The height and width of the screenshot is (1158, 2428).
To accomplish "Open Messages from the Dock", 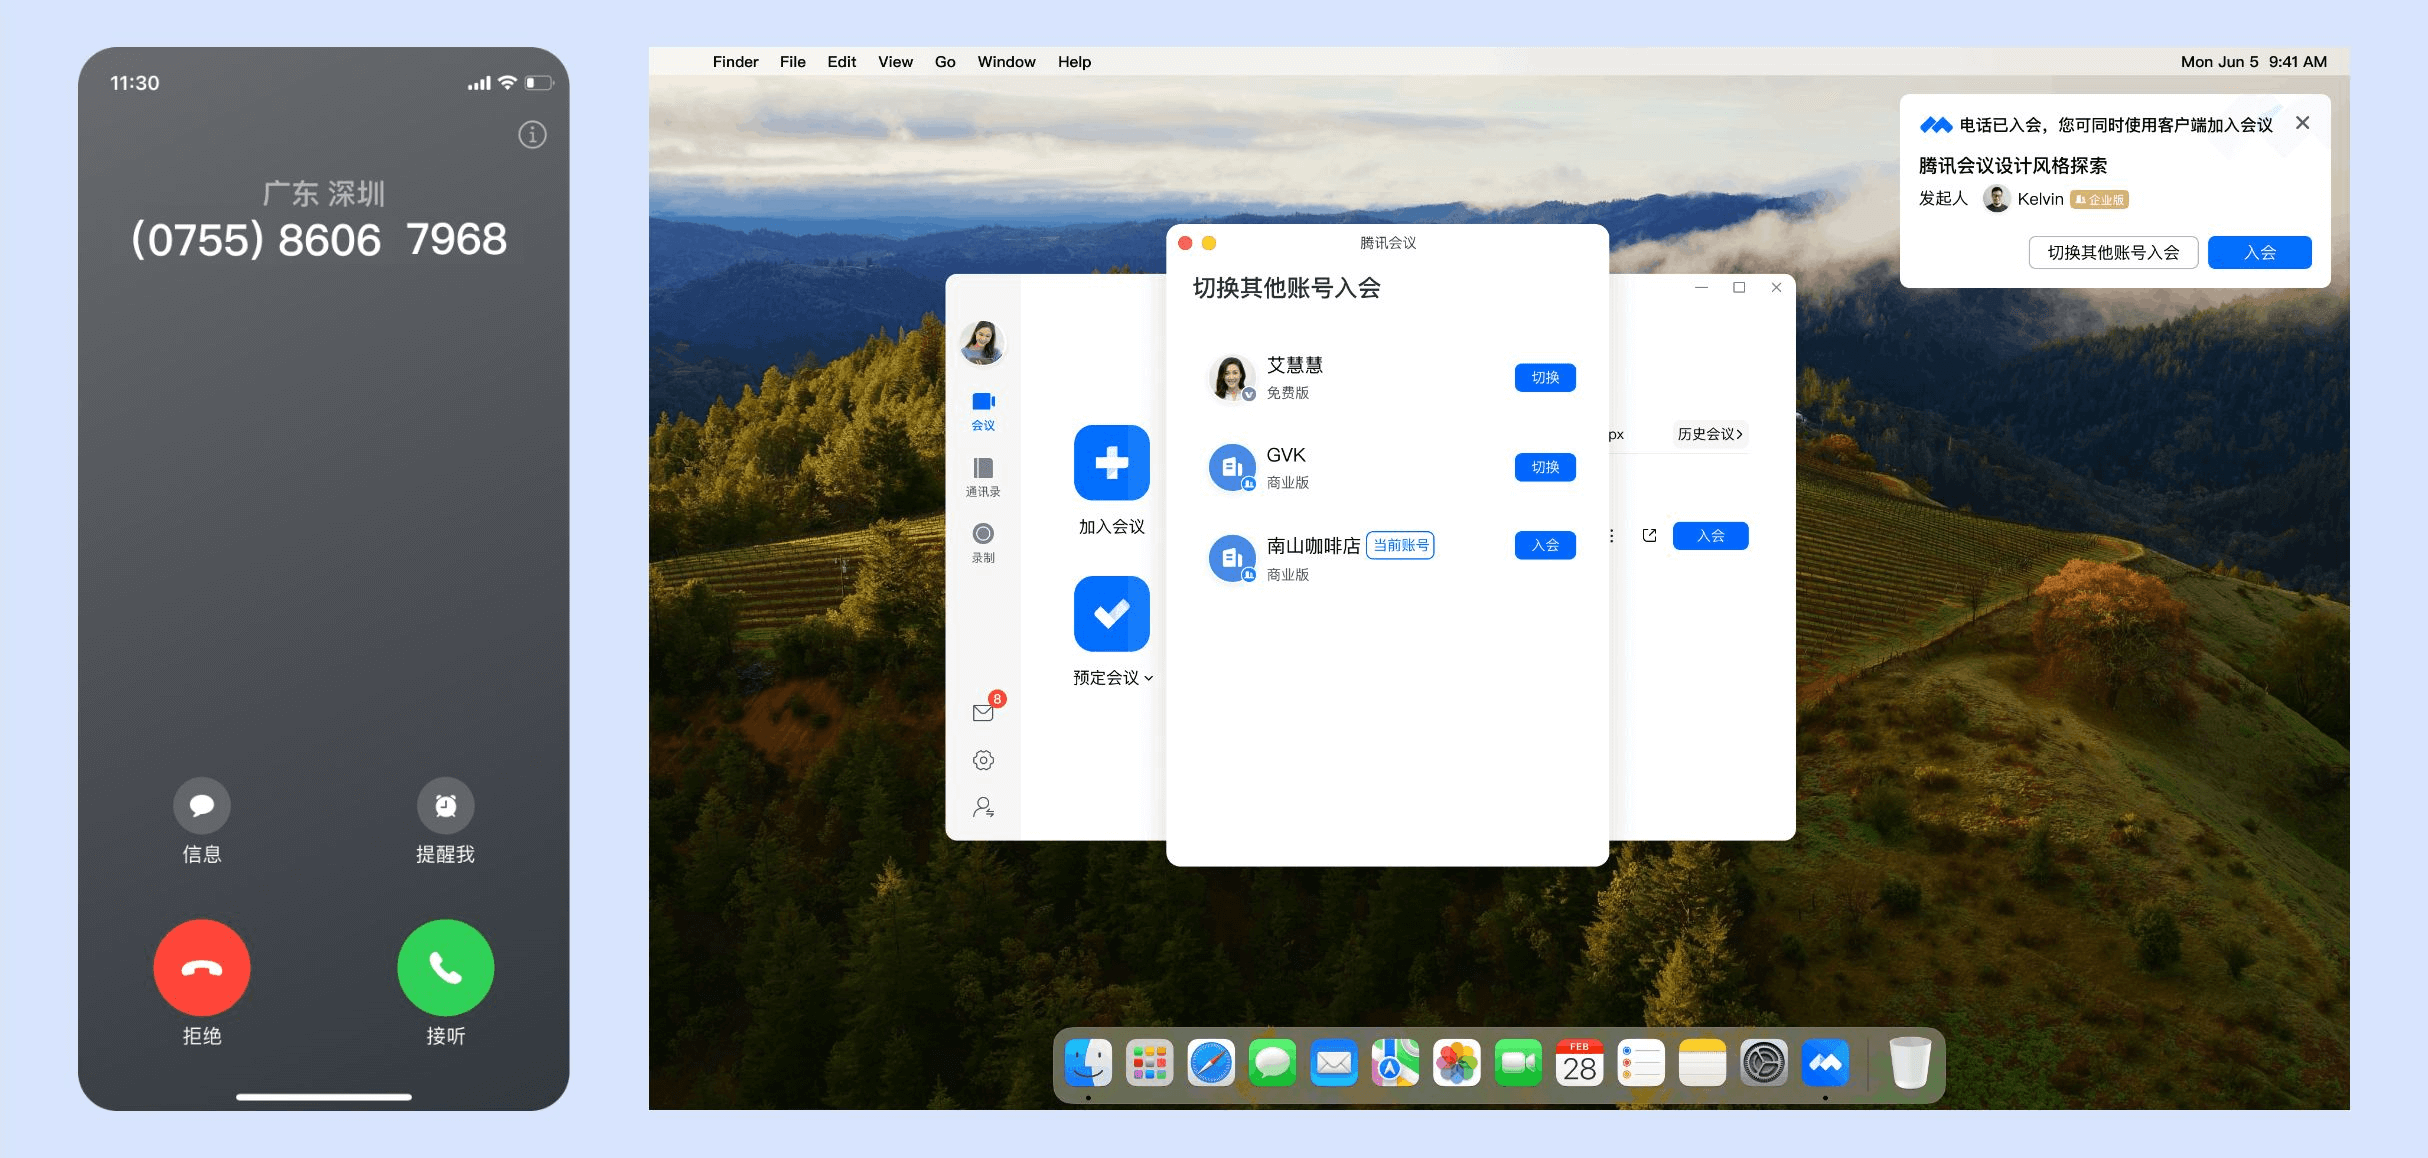I will tap(1273, 1063).
